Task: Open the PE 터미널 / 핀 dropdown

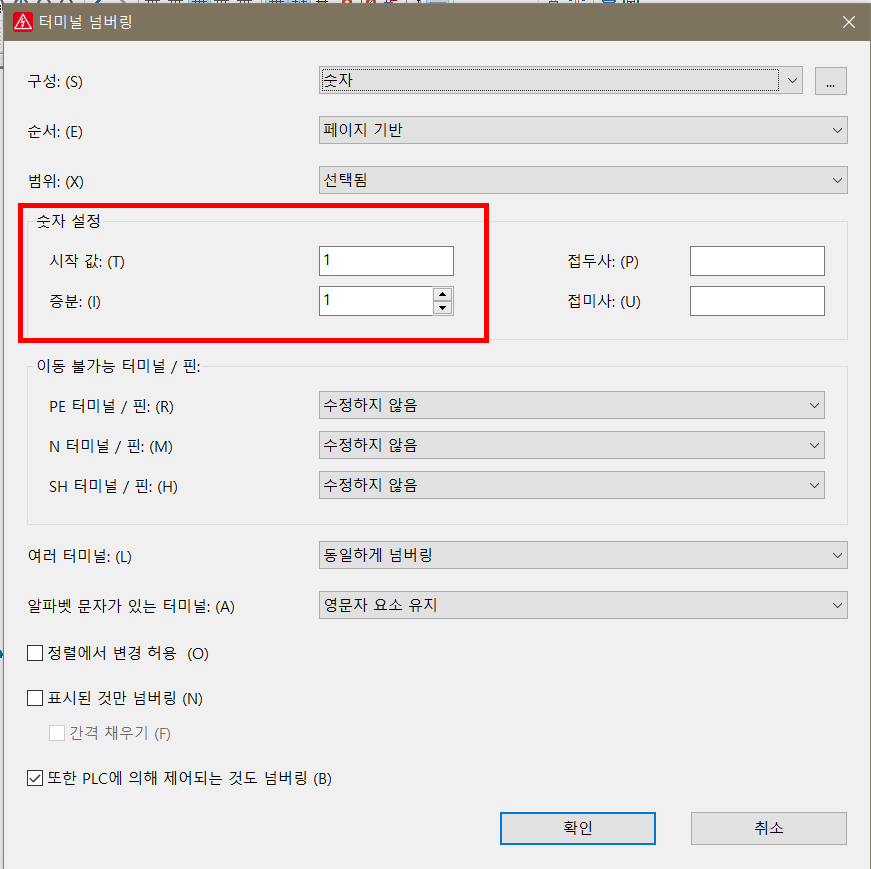Action: coord(572,405)
